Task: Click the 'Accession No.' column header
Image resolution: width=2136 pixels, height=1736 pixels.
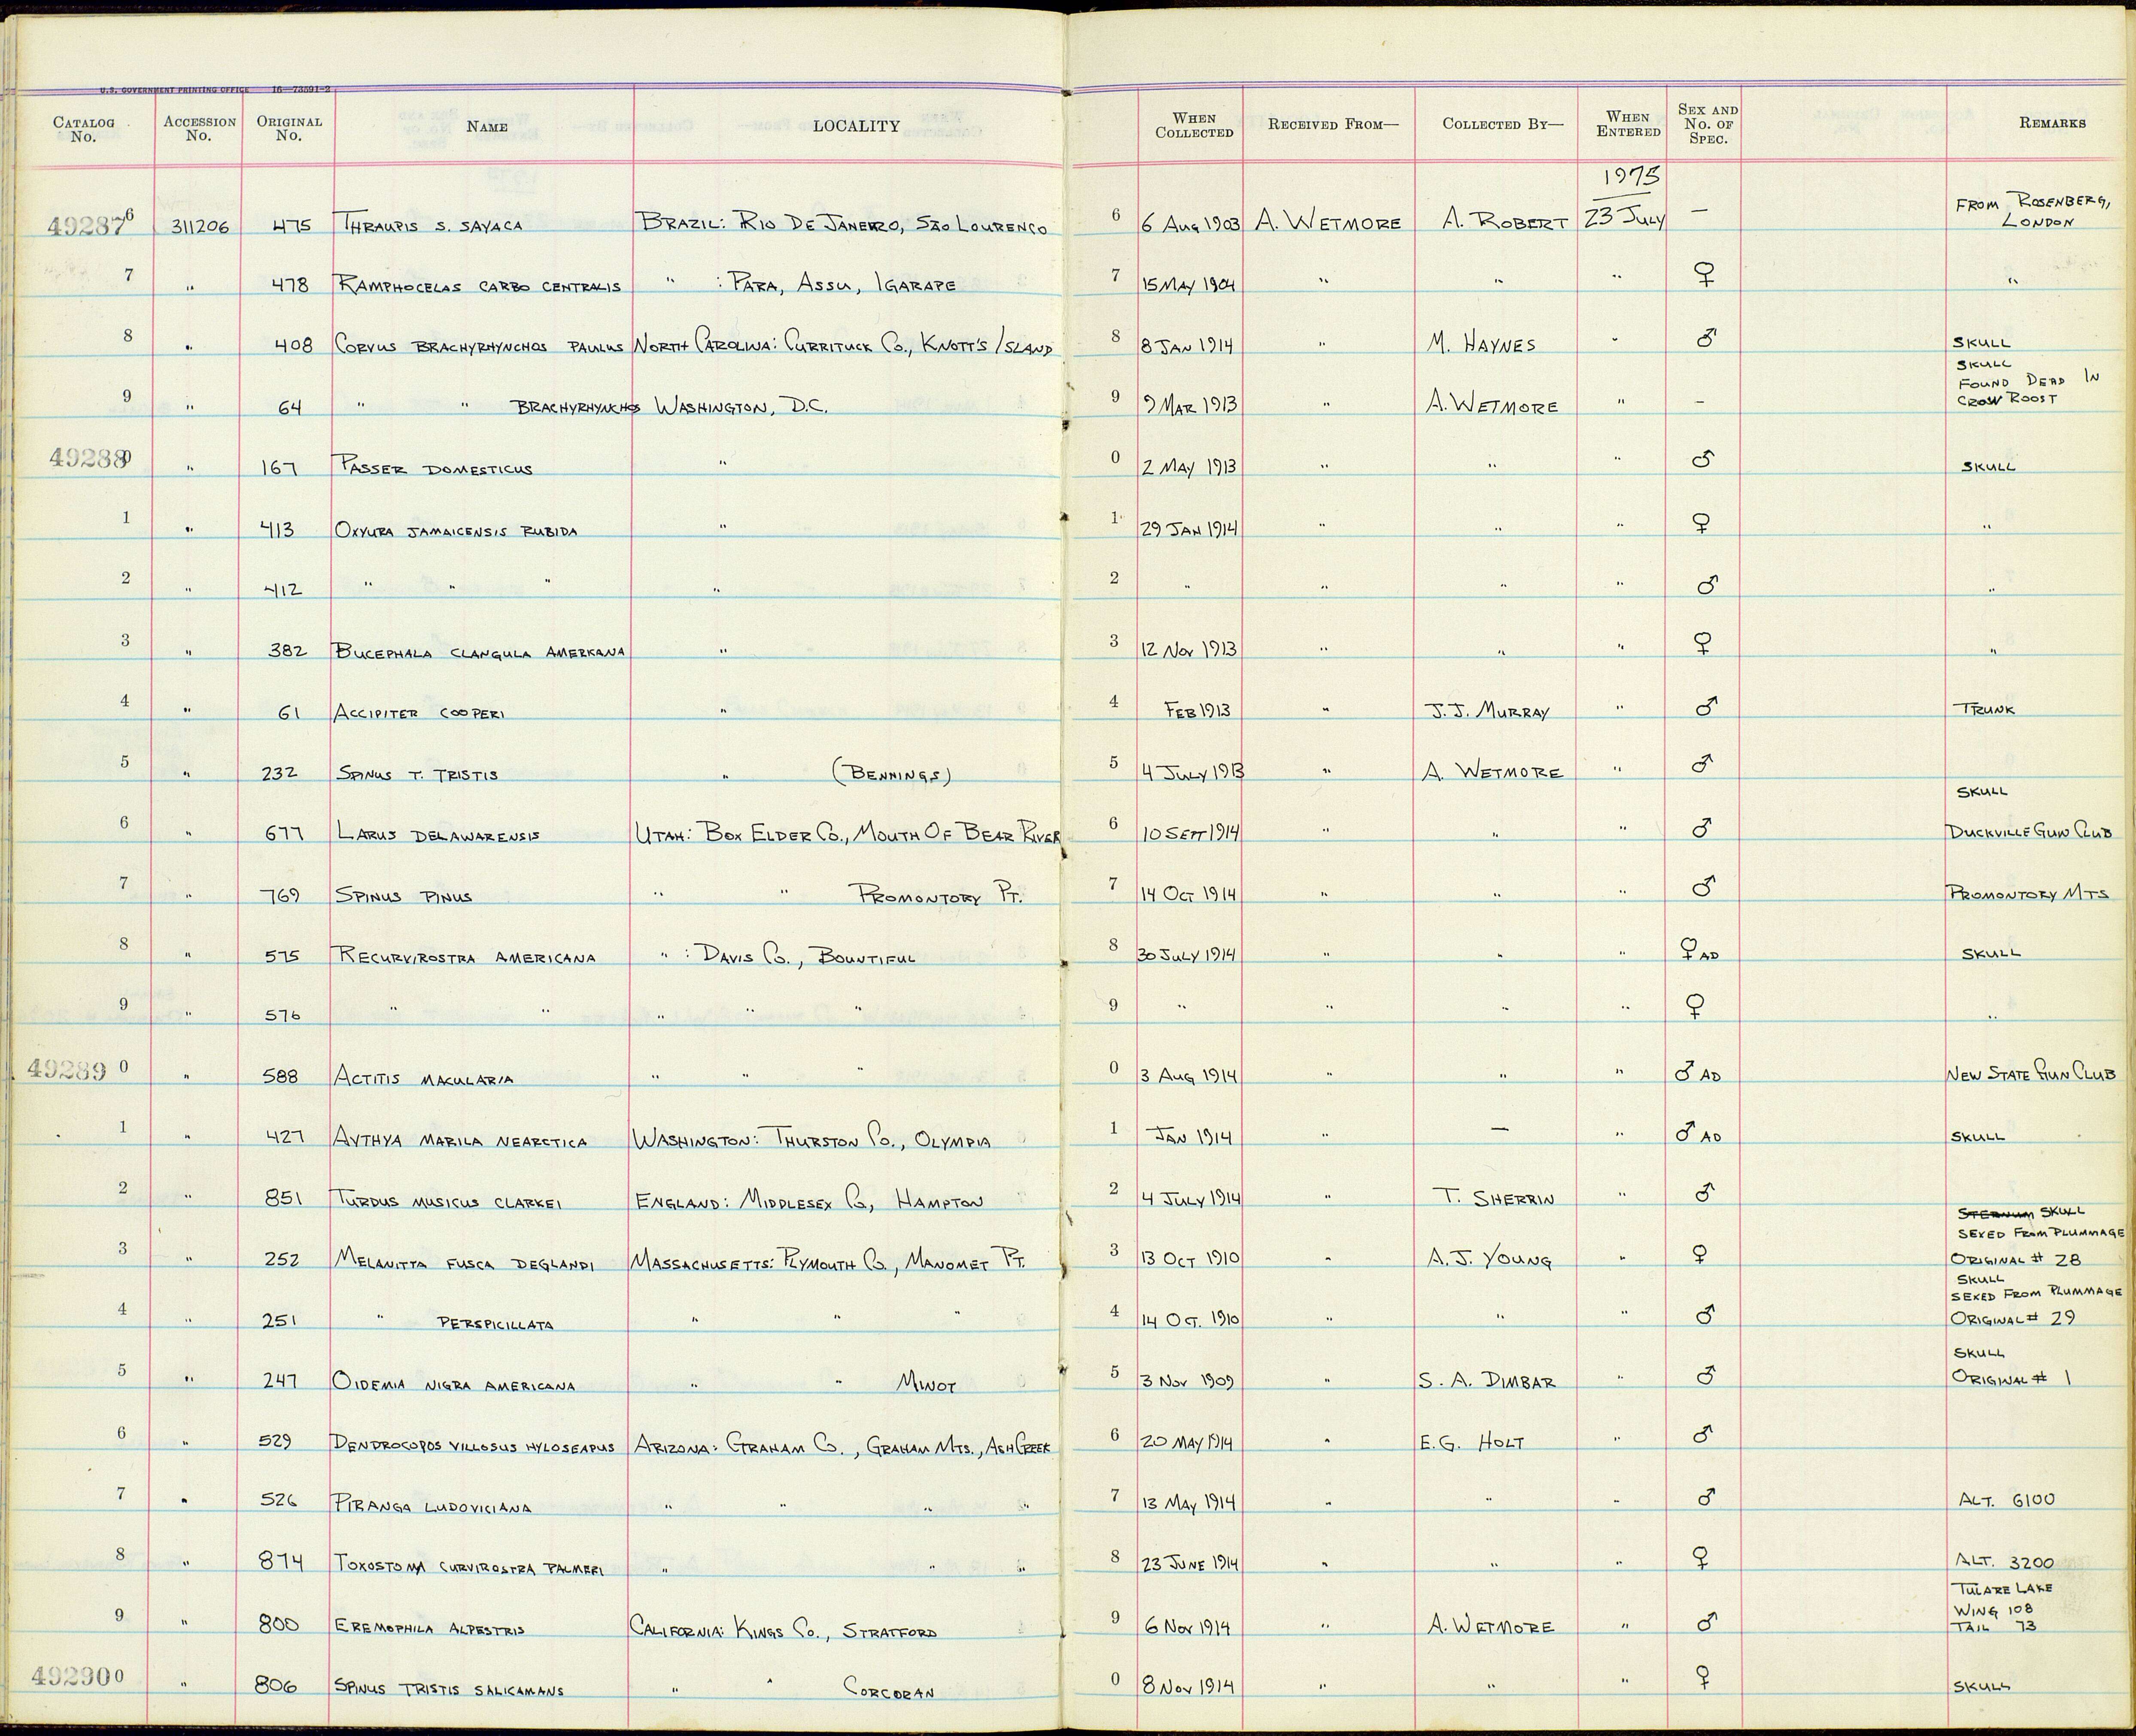Action: pyautogui.click(x=199, y=128)
